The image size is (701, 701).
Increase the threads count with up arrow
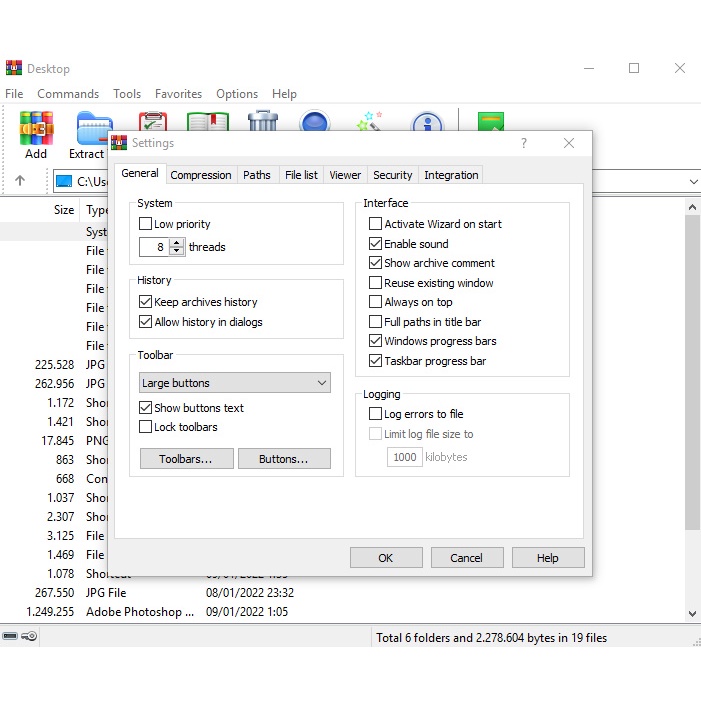[177, 242]
